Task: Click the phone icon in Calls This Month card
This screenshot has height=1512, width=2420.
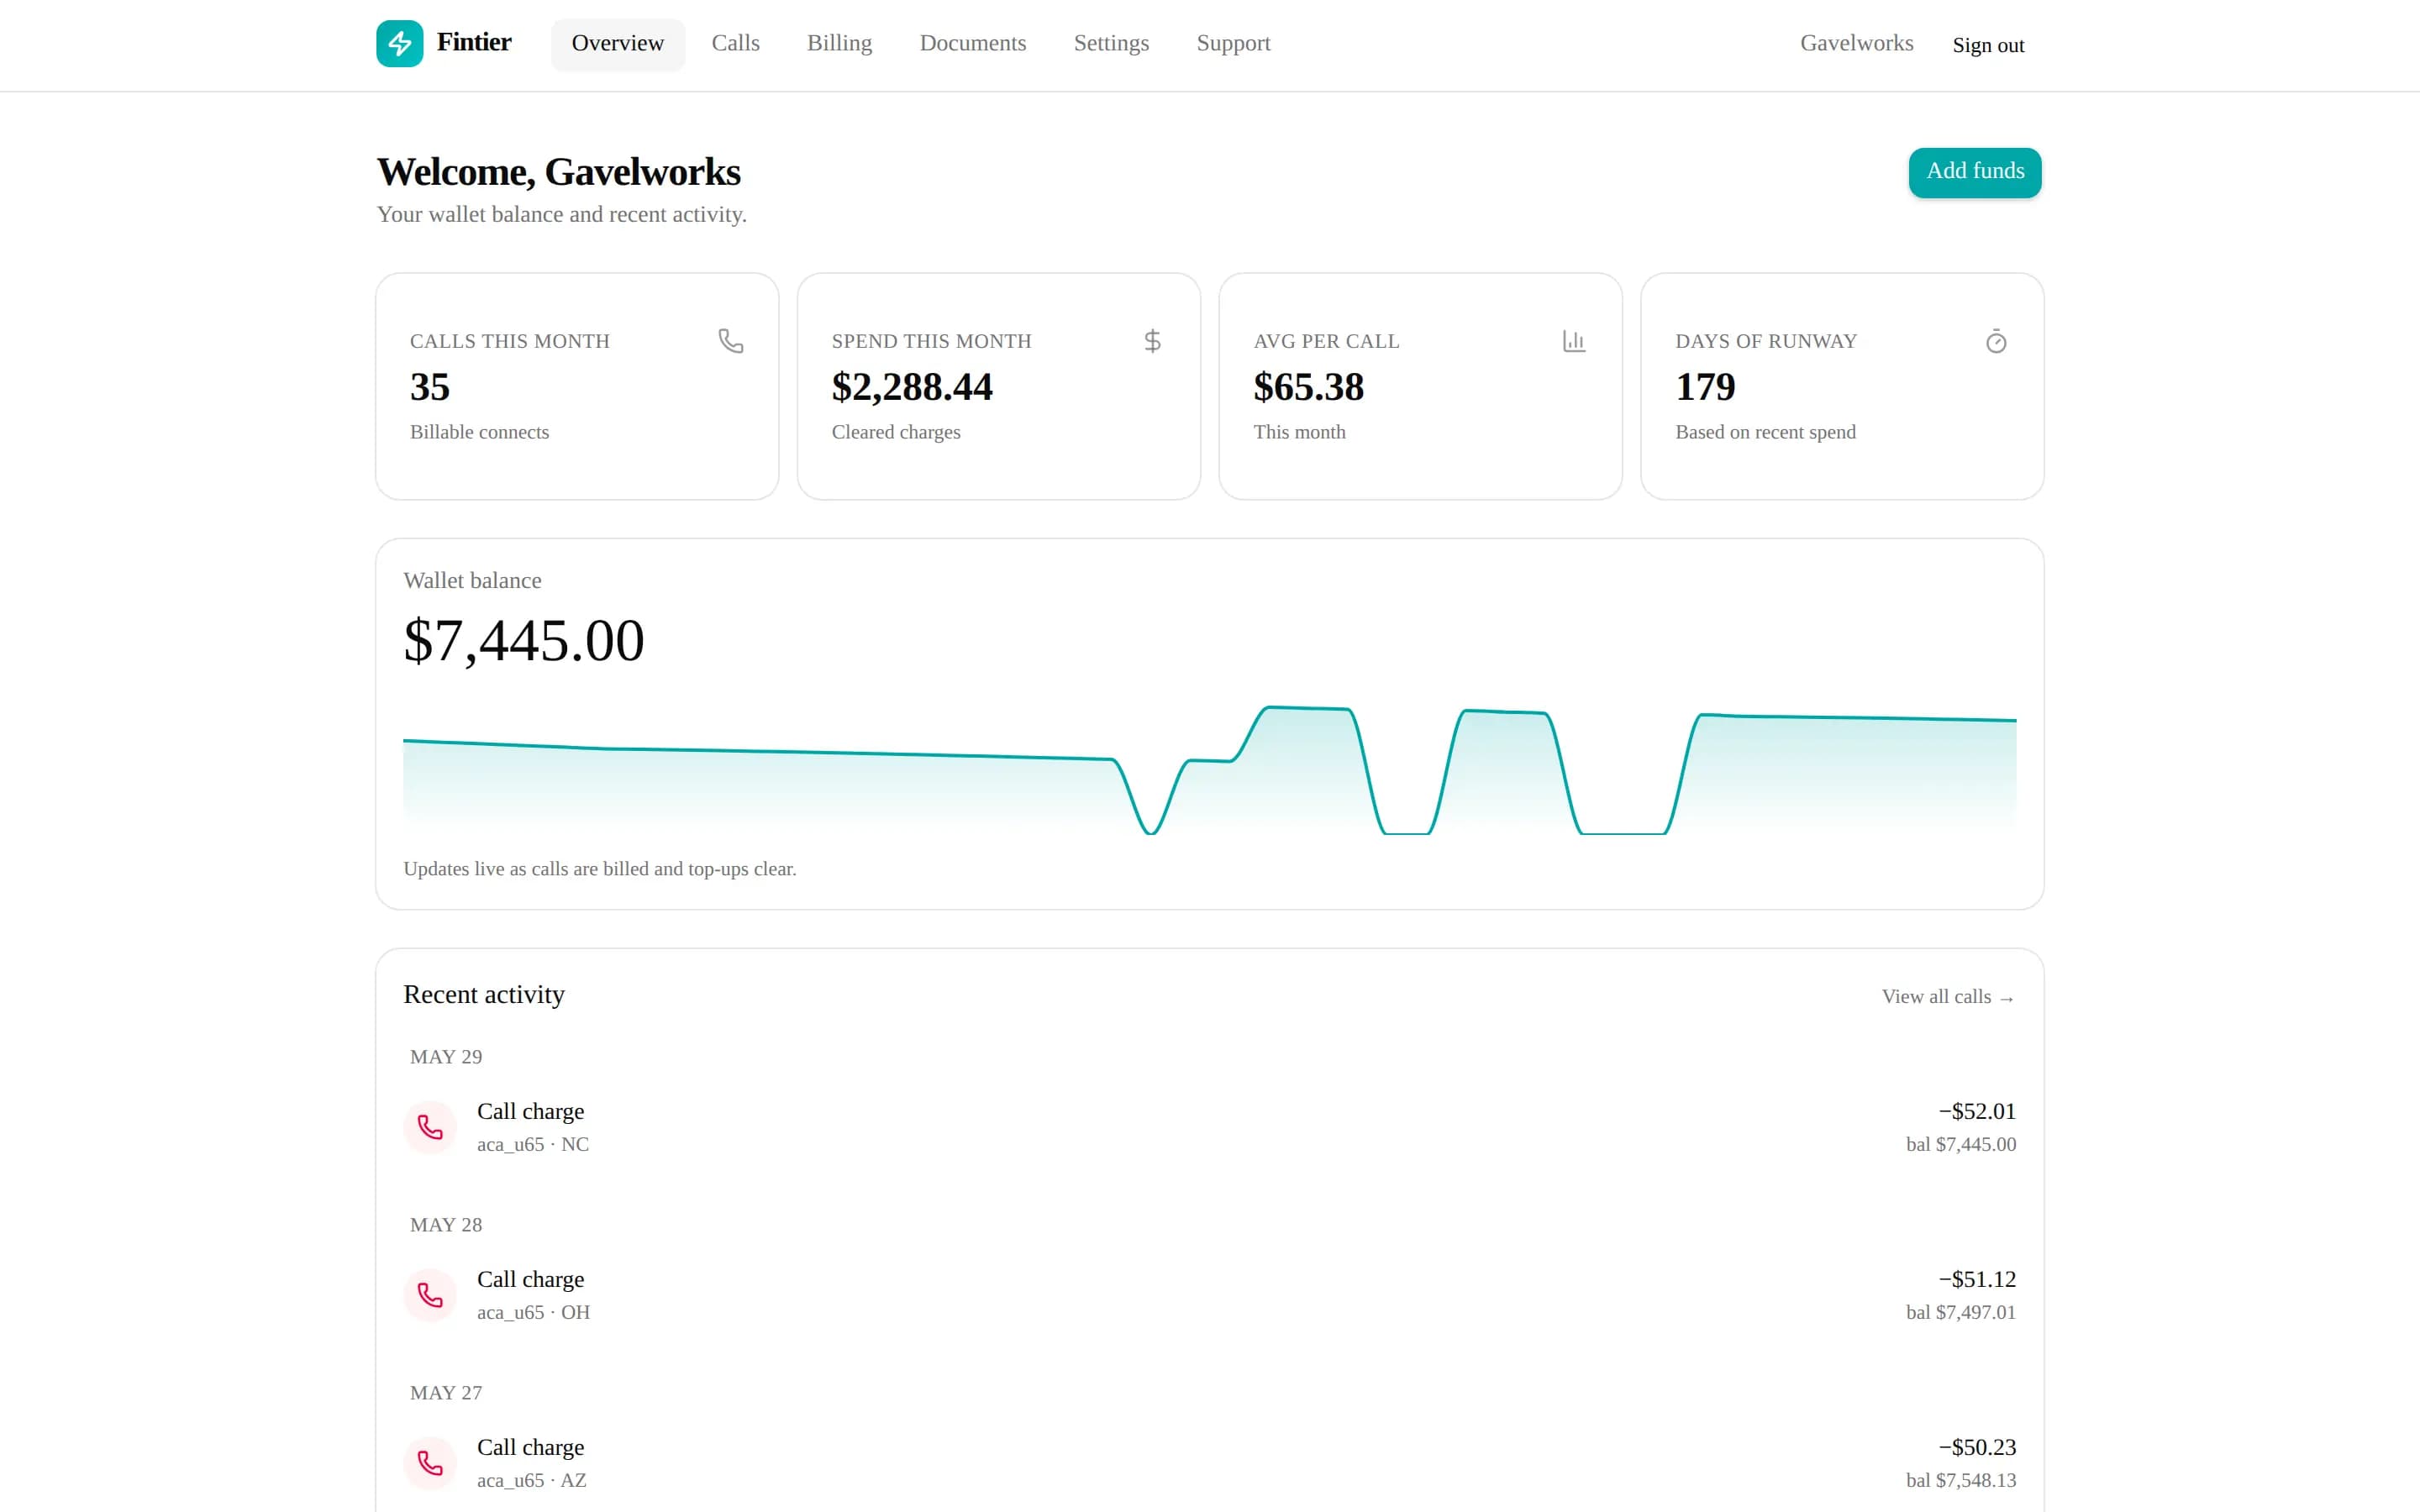Action: (x=731, y=341)
